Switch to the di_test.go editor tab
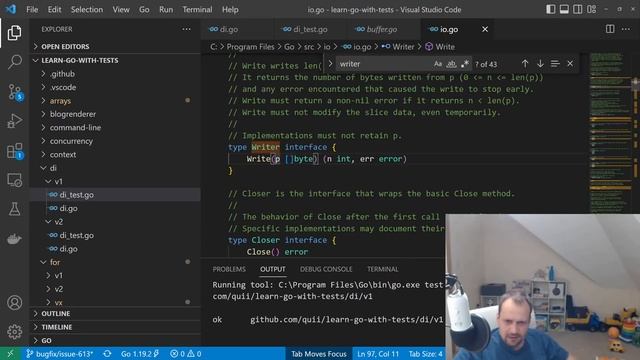Image resolution: width=640 pixels, height=360 pixels. click(310, 29)
